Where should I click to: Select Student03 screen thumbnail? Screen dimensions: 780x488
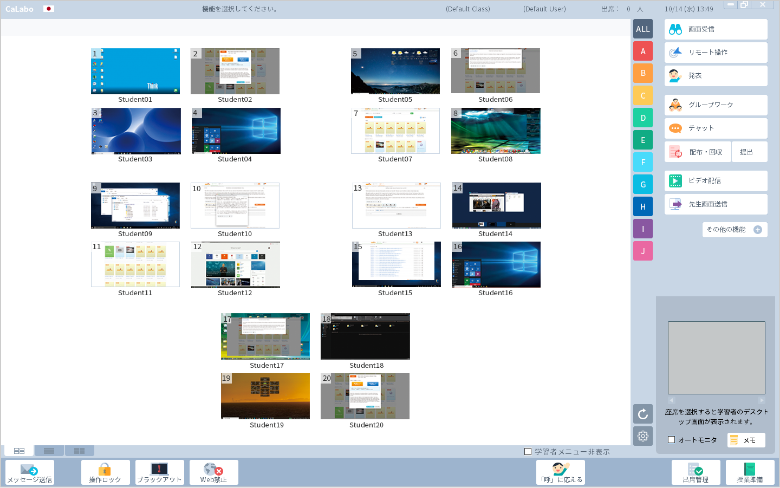(x=136, y=131)
